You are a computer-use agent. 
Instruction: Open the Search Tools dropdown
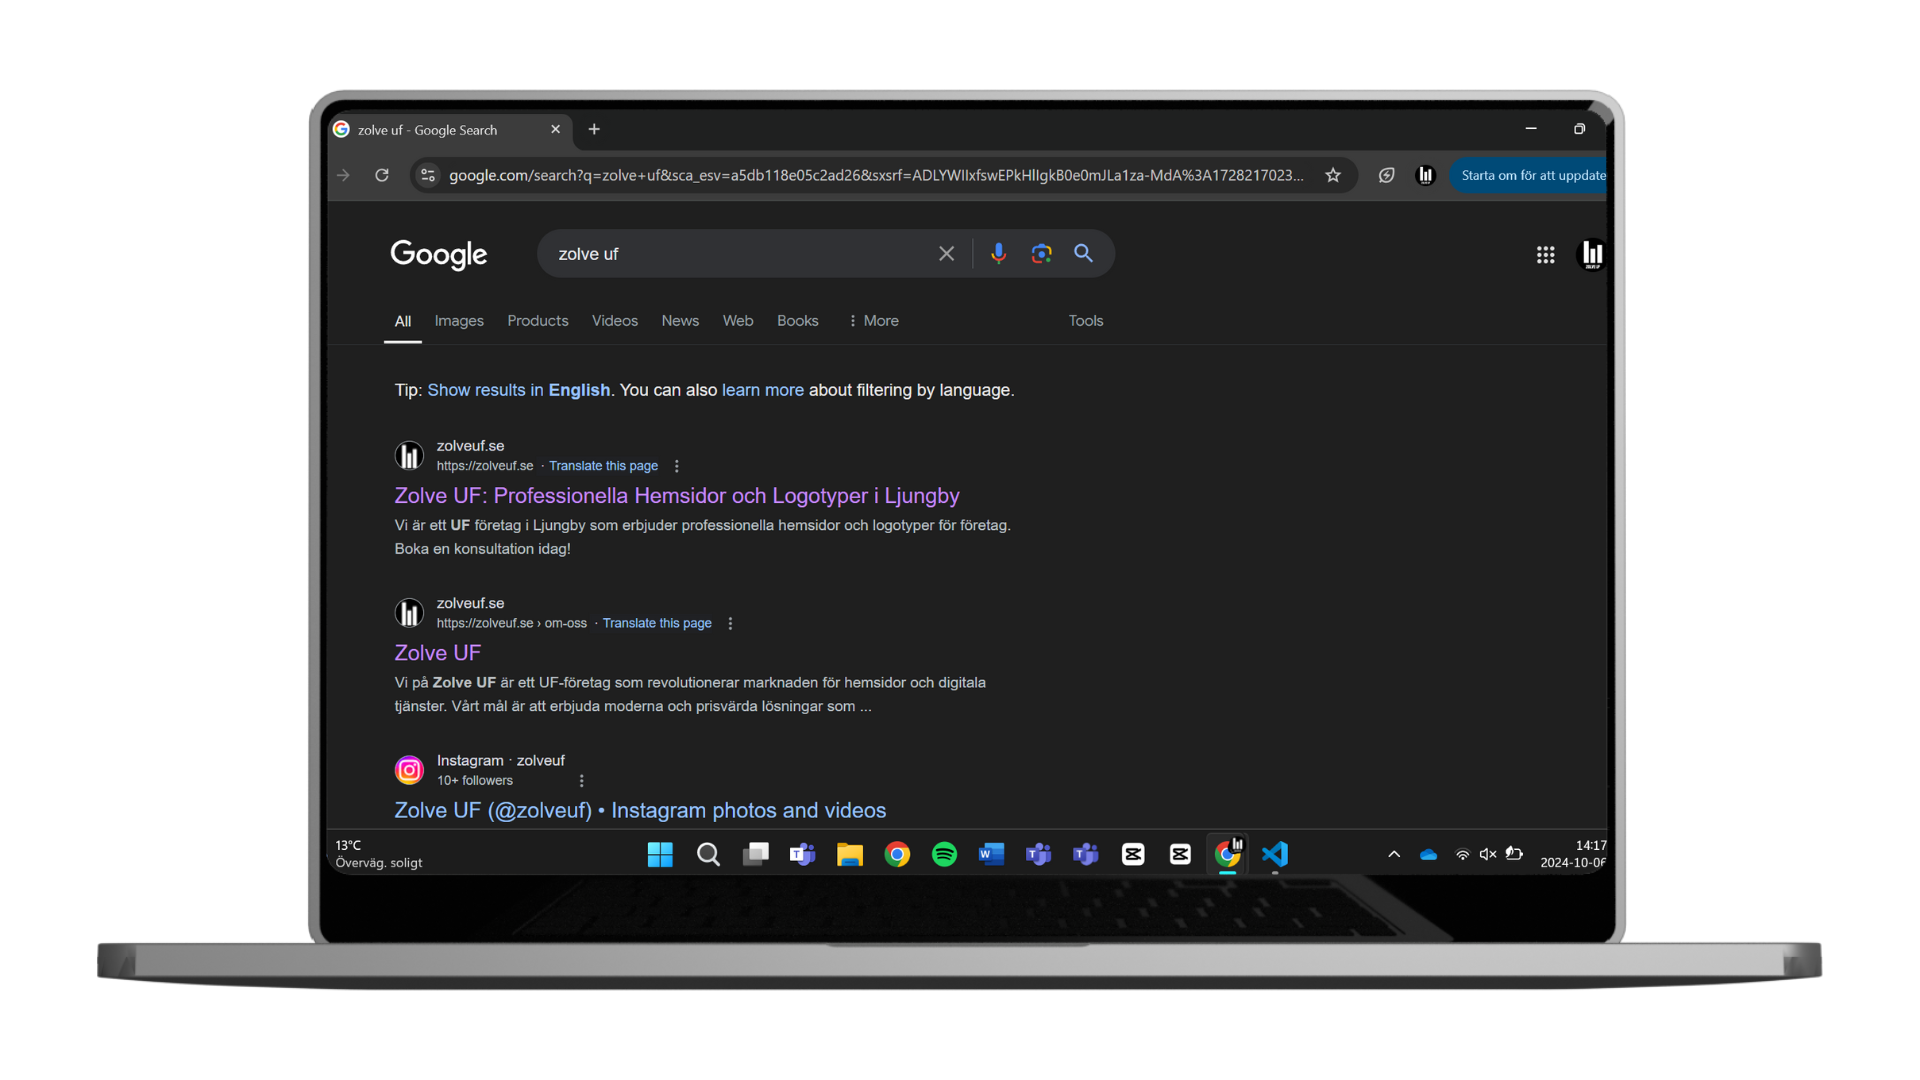pyautogui.click(x=1085, y=320)
